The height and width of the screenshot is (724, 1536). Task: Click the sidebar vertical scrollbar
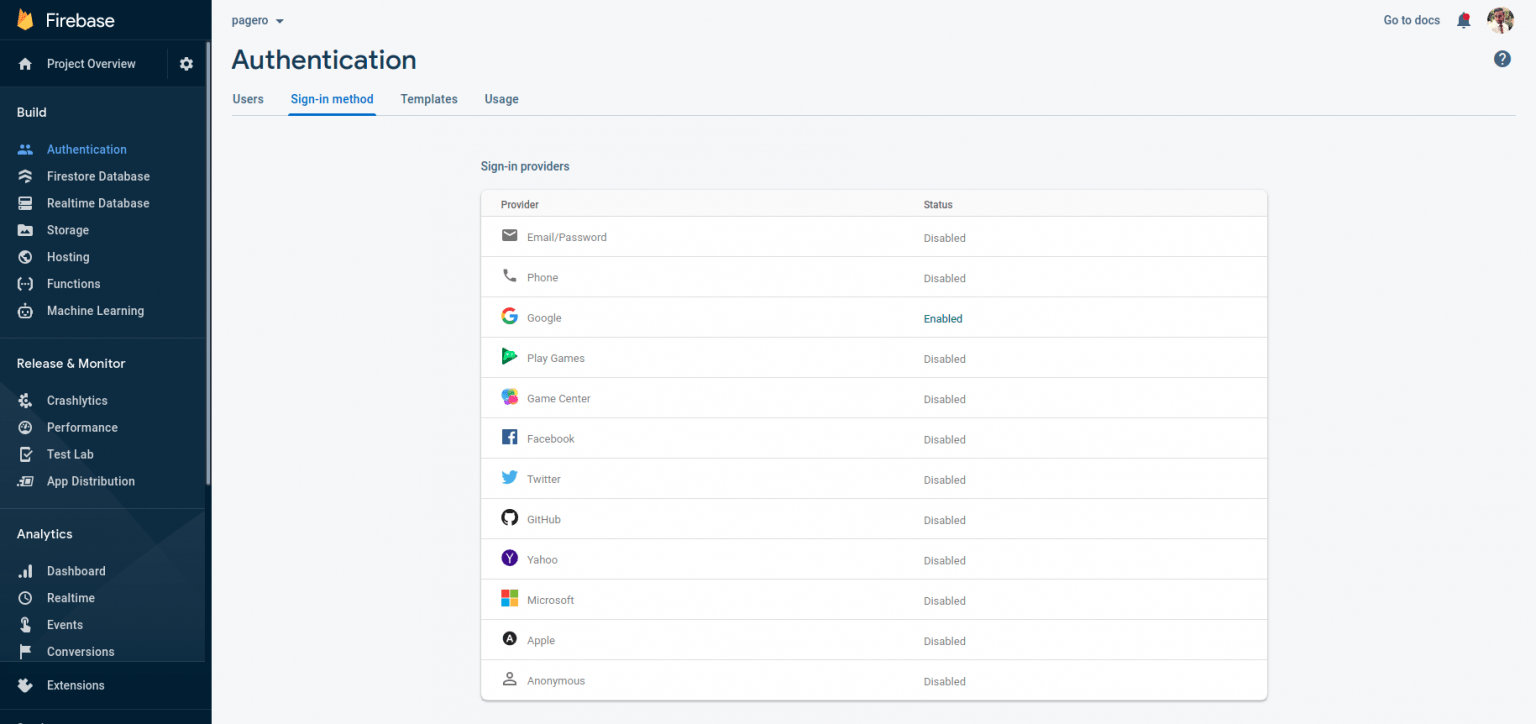(208, 260)
